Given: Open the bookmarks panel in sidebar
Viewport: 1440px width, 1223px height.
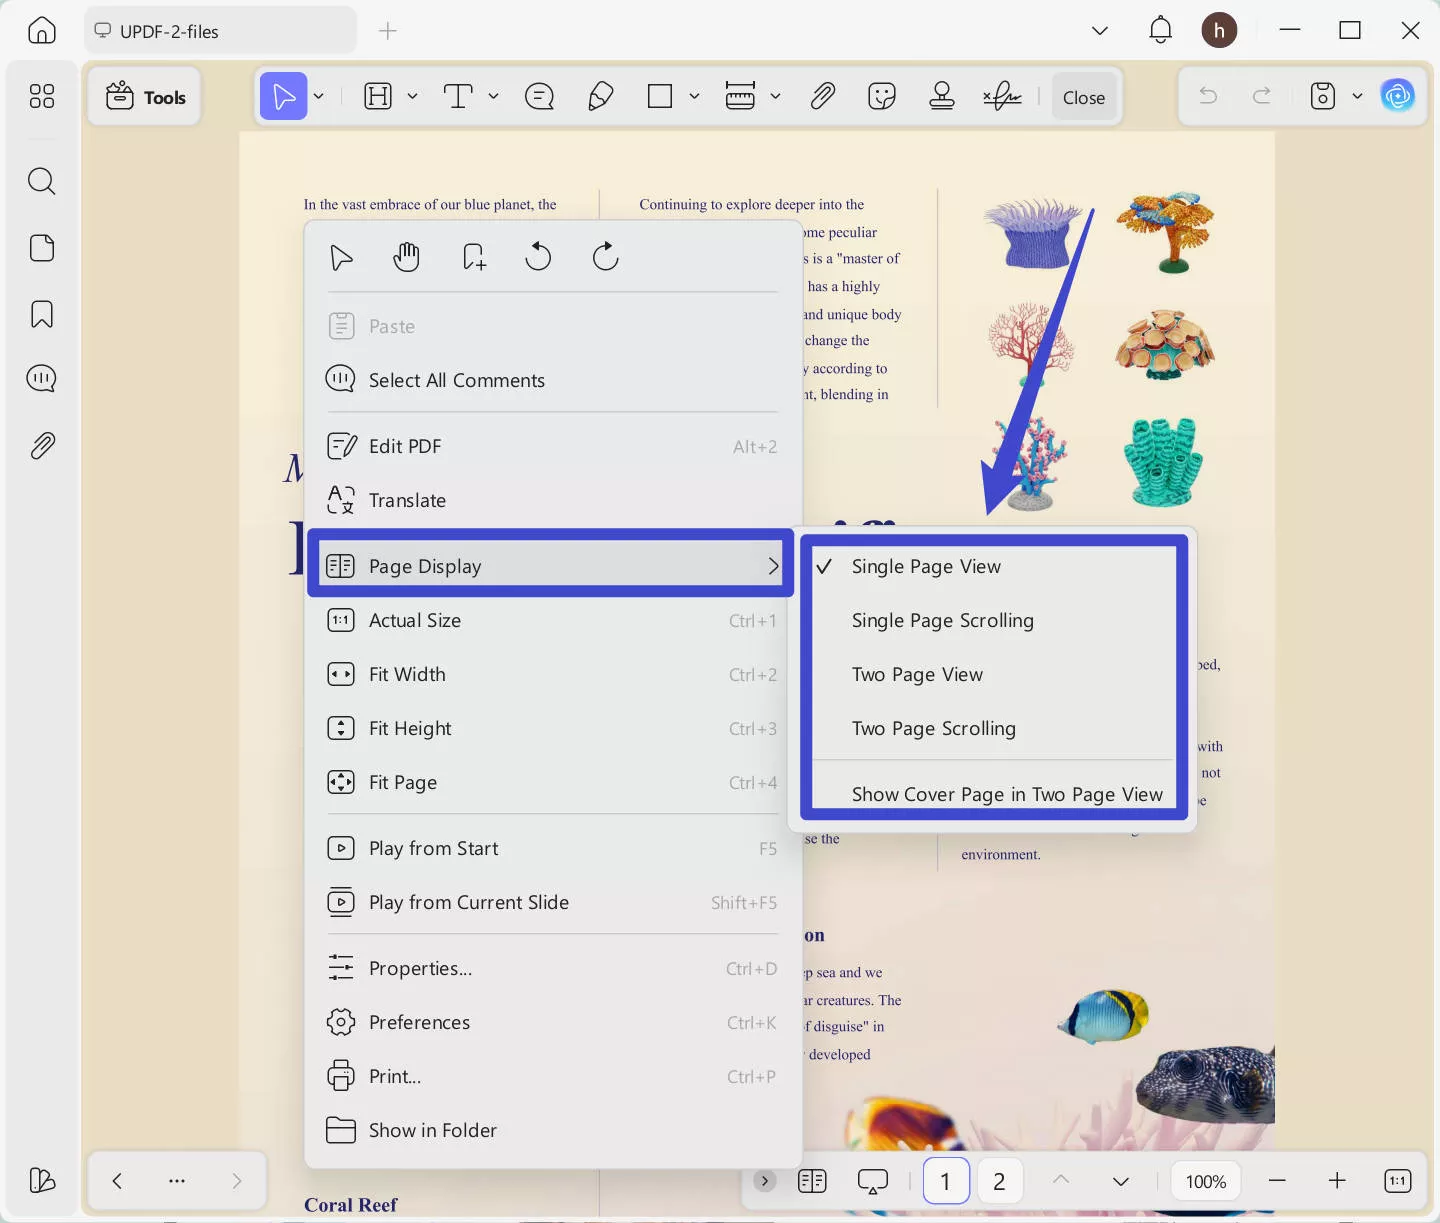Looking at the screenshot, I should [x=42, y=314].
